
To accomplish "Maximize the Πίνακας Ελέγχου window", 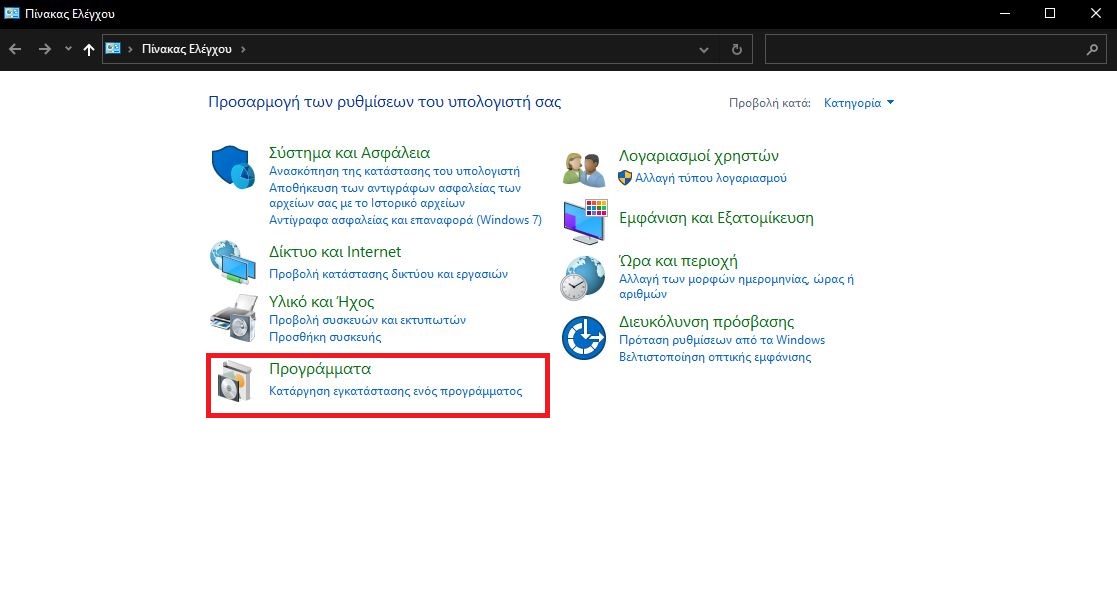I will [x=1049, y=14].
